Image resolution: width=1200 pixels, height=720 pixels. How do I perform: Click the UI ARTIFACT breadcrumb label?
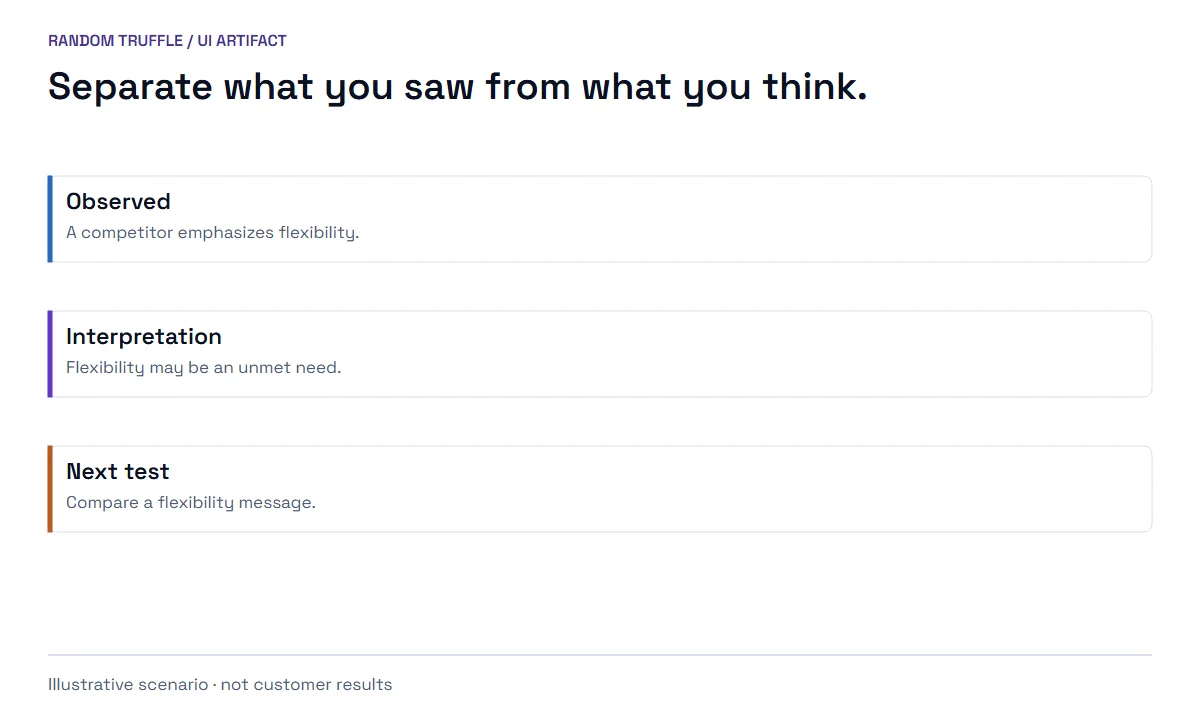(242, 41)
